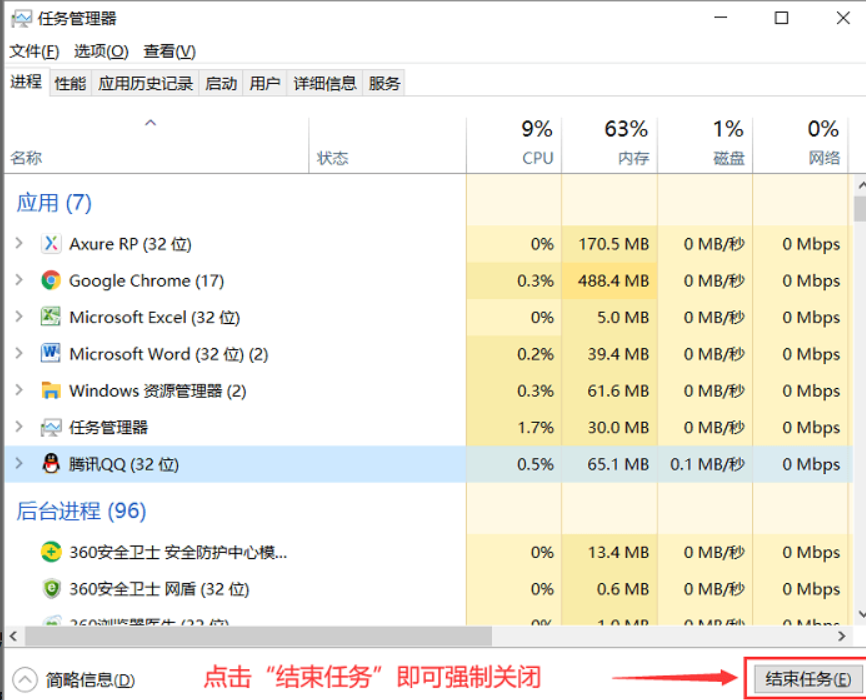Click the Google Chrome icon in process list
The image size is (866, 700).
point(51,281)
